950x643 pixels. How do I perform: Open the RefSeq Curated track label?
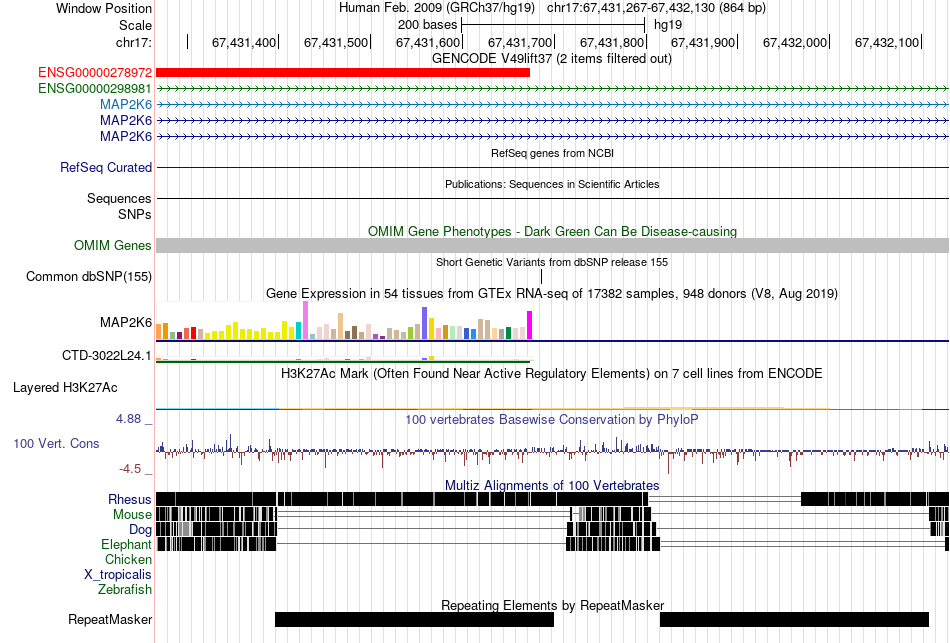tap(106, 167)
